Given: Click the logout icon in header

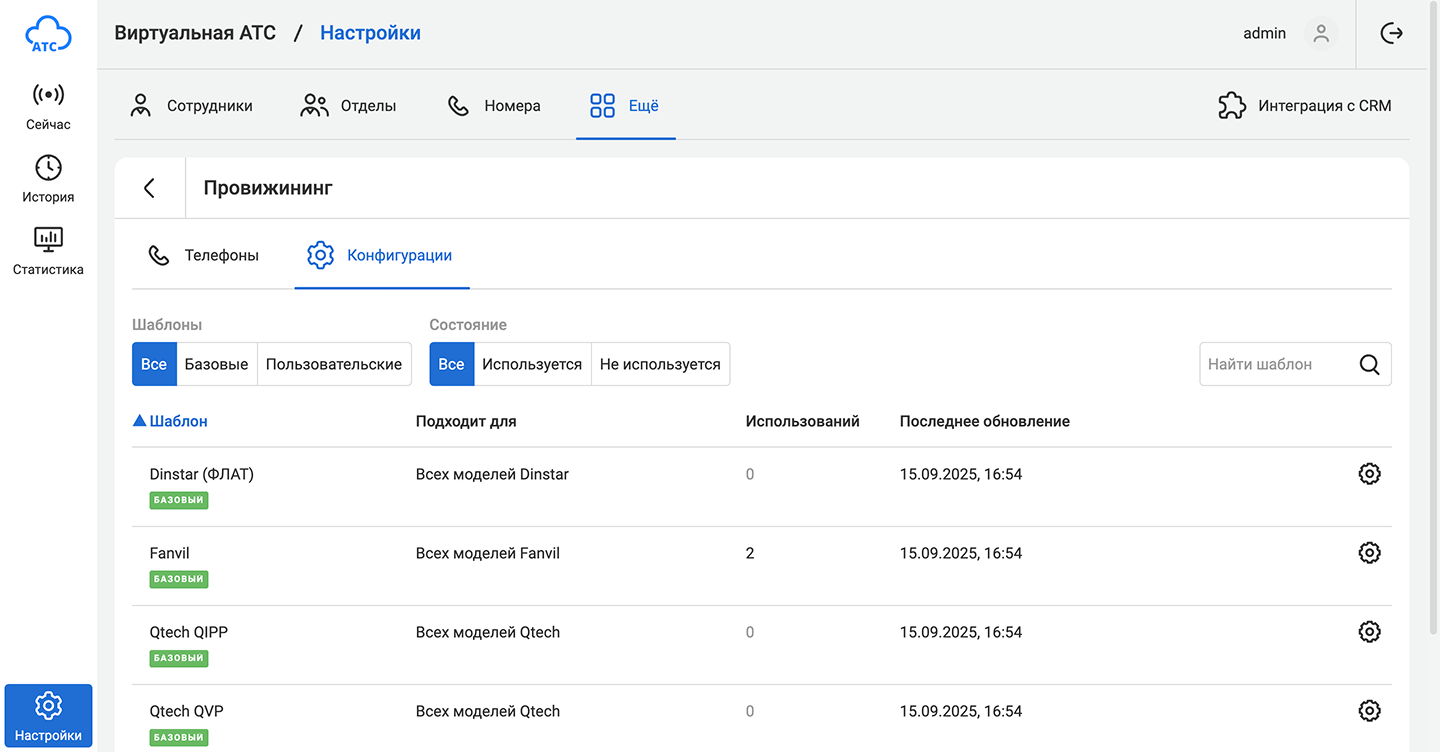Looking at the screenshot, I should [x=1391, y=34].
